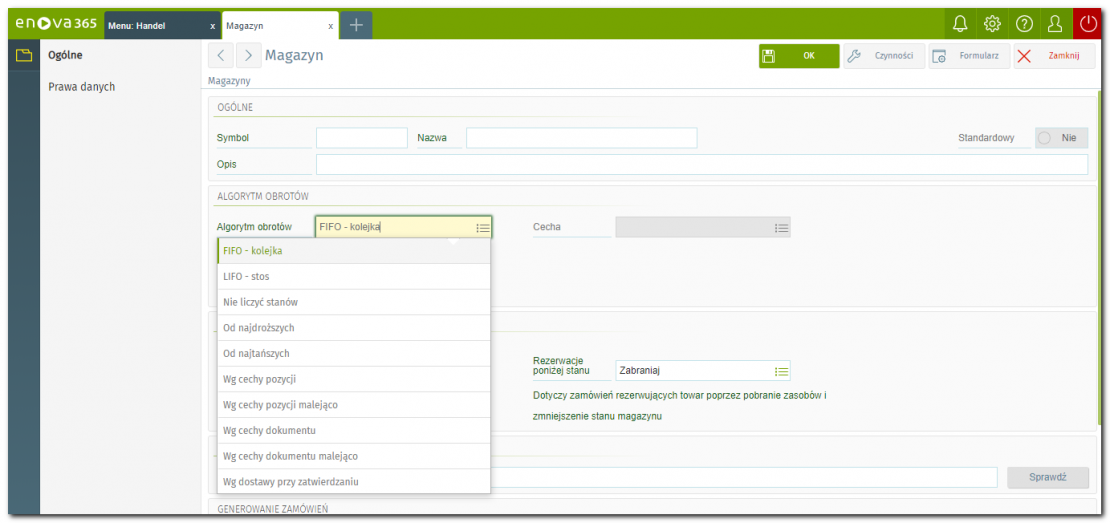1110x523 pixels.
Task: Click the red power logout icon
Action: pyautogui.click(x=1089, y=24)
